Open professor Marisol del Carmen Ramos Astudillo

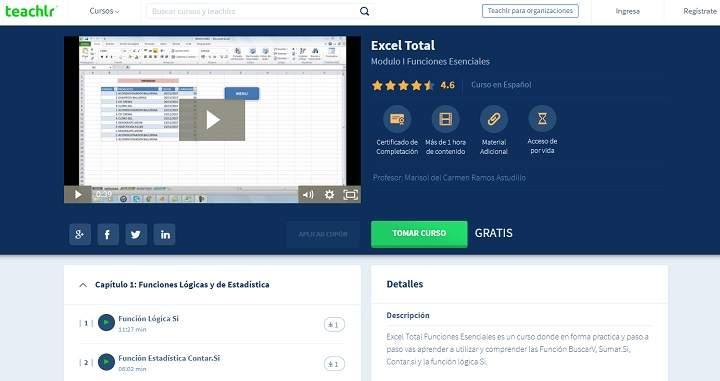[465, 178]
